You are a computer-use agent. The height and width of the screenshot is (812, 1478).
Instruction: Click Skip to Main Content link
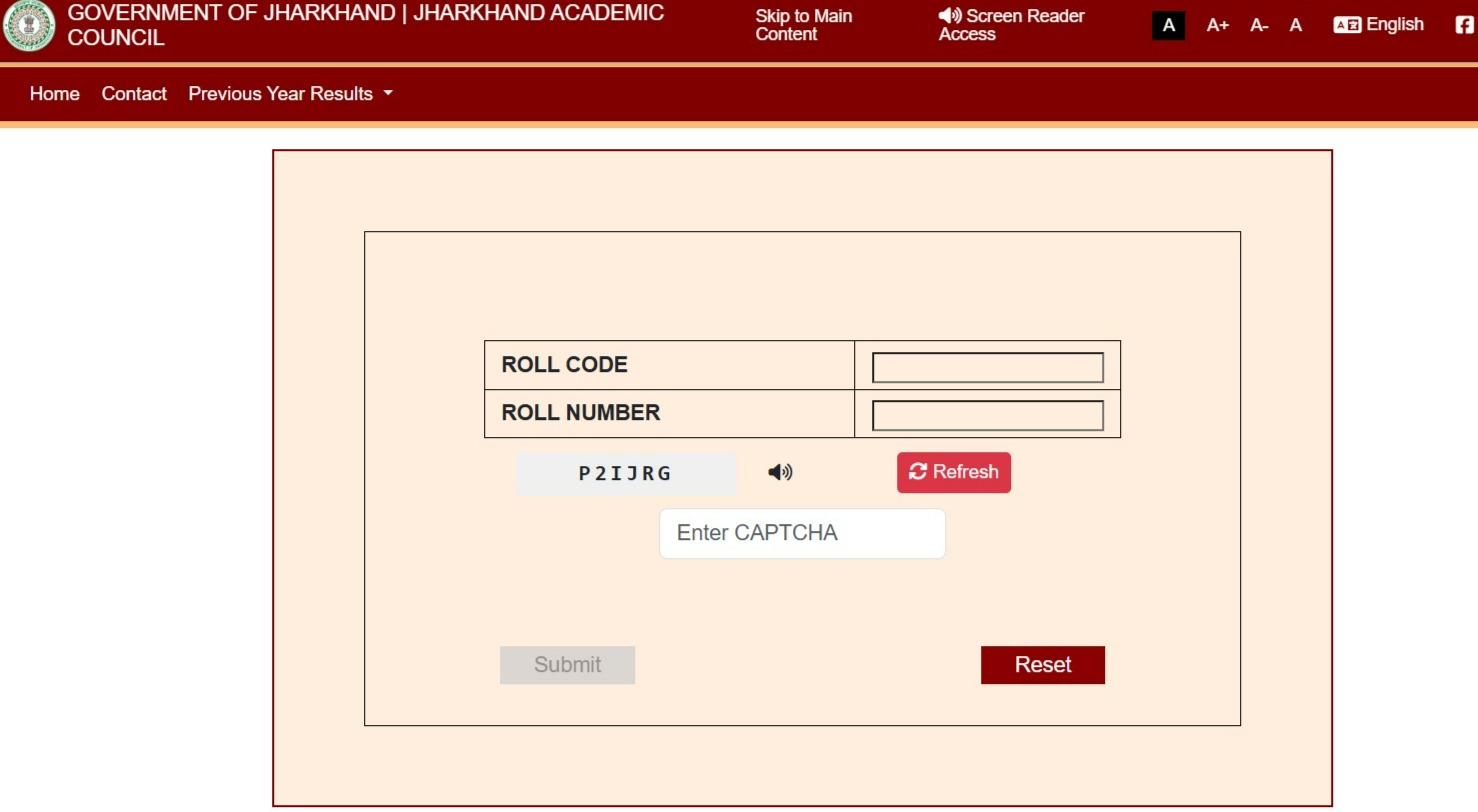tap(803, 25)
